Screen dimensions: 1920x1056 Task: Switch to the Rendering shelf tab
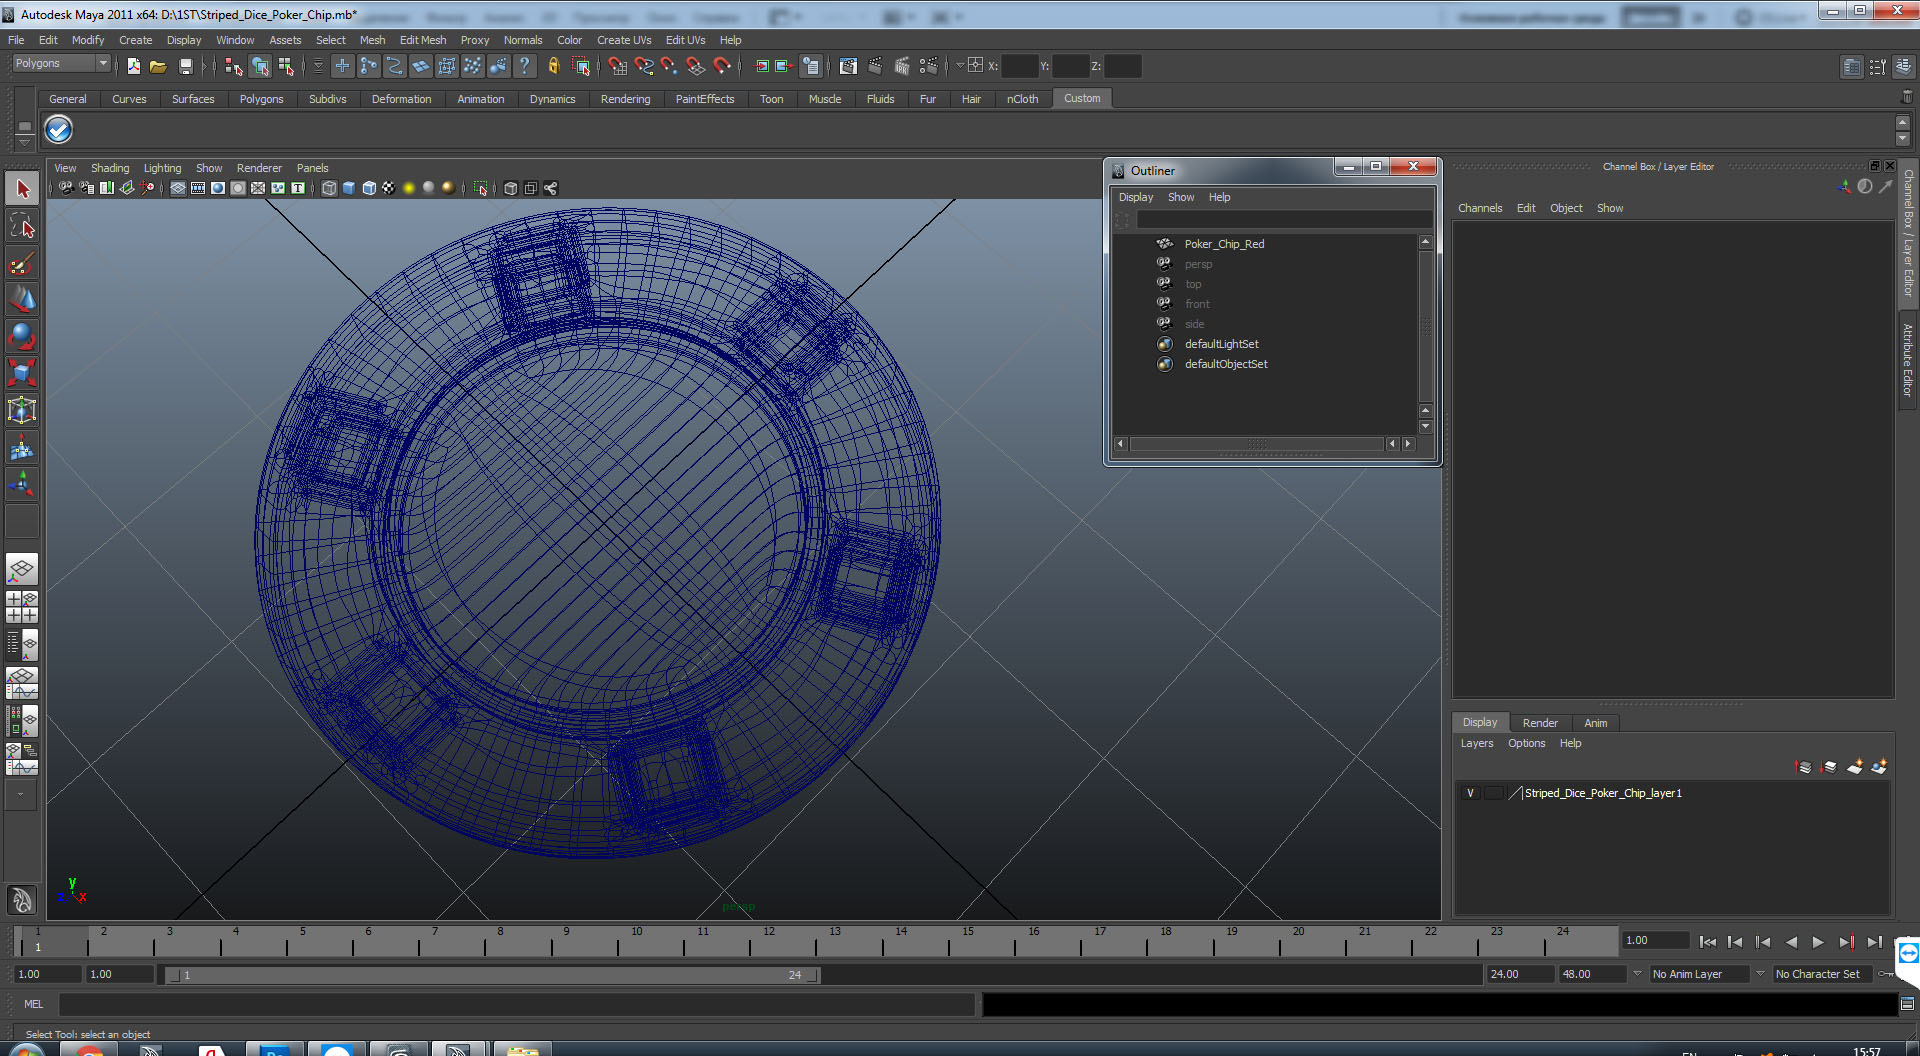(625, 99)
